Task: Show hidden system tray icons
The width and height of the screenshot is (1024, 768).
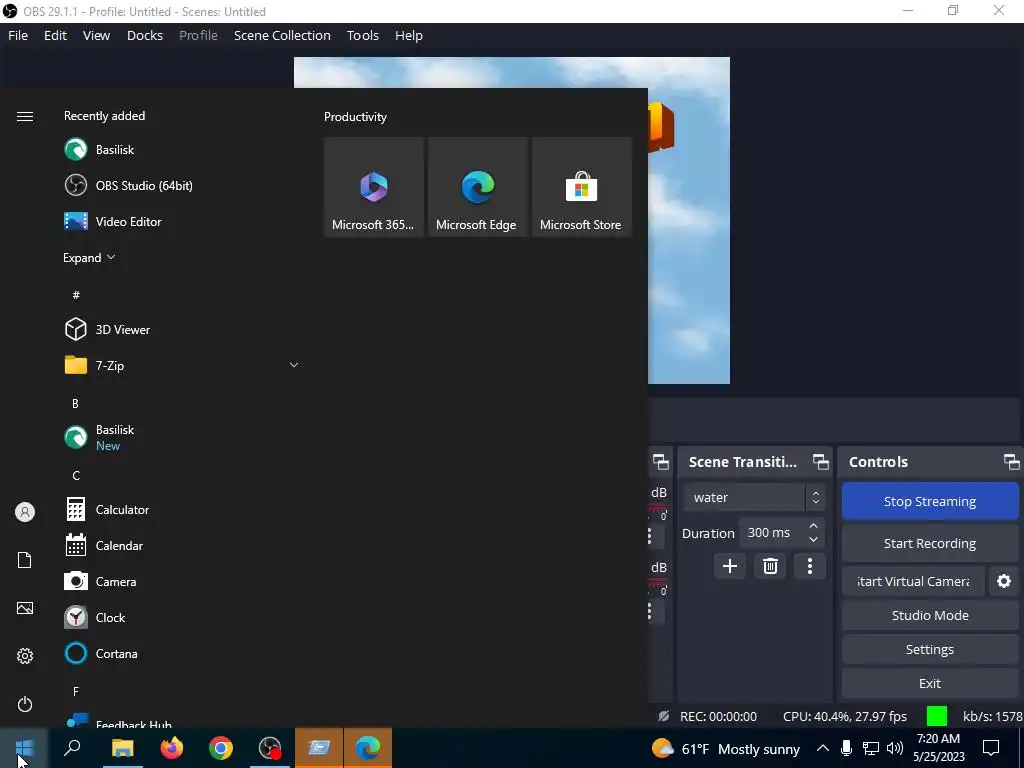Action: (x=823, y=748)
